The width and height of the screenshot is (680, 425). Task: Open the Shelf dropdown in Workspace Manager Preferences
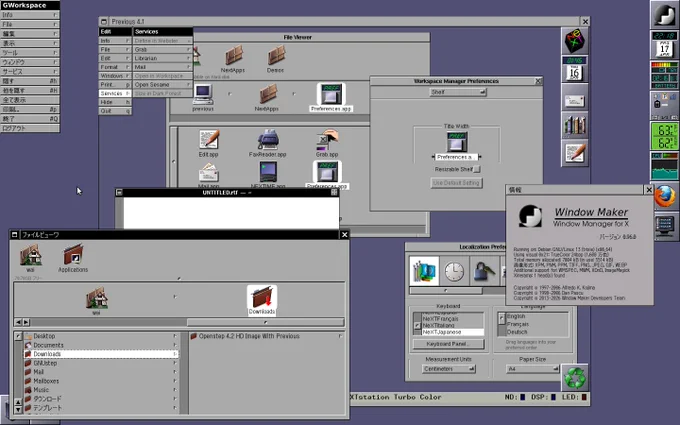(458, 92)
